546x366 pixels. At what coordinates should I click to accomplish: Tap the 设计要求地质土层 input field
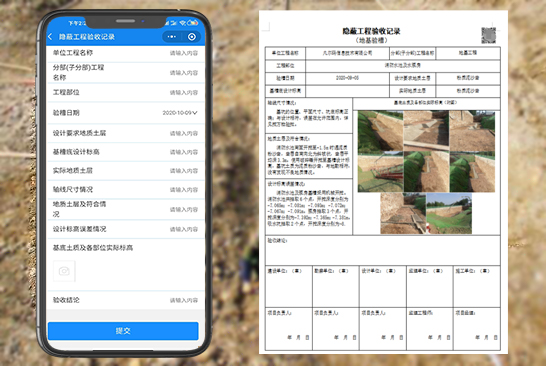click(x=125, y=133)
